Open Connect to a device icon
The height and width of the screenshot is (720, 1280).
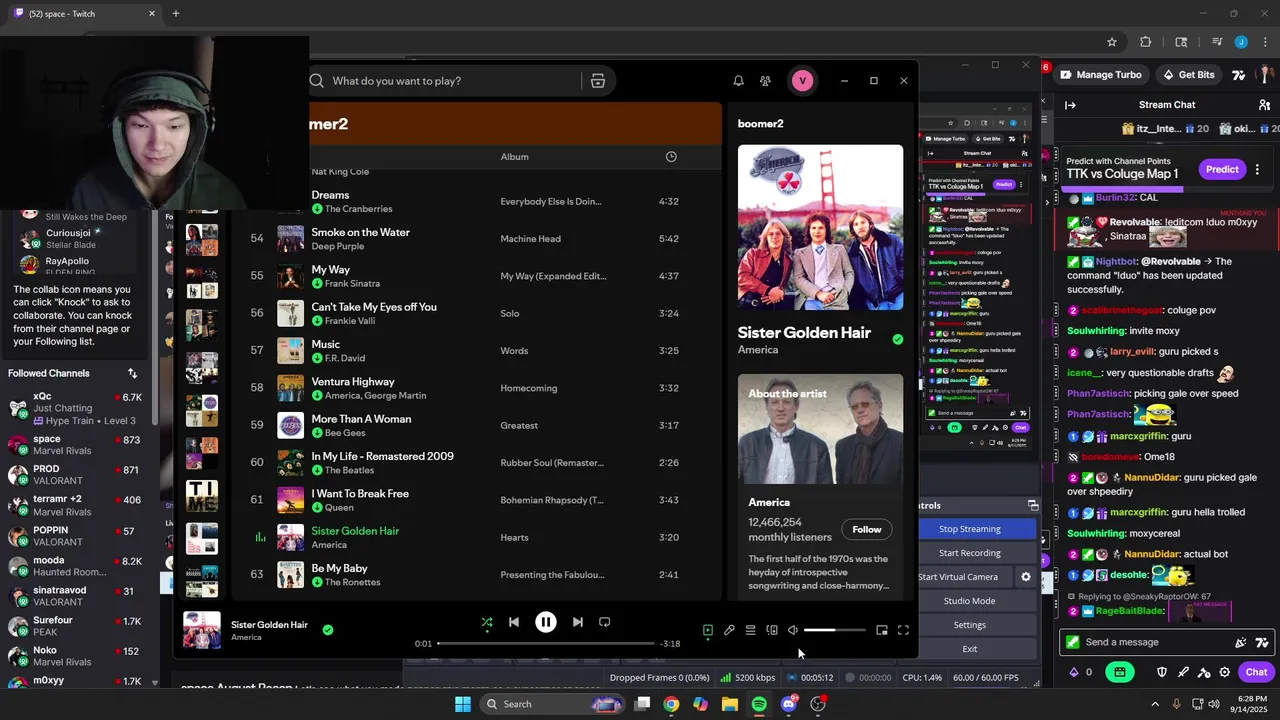[x=772, y=630]
